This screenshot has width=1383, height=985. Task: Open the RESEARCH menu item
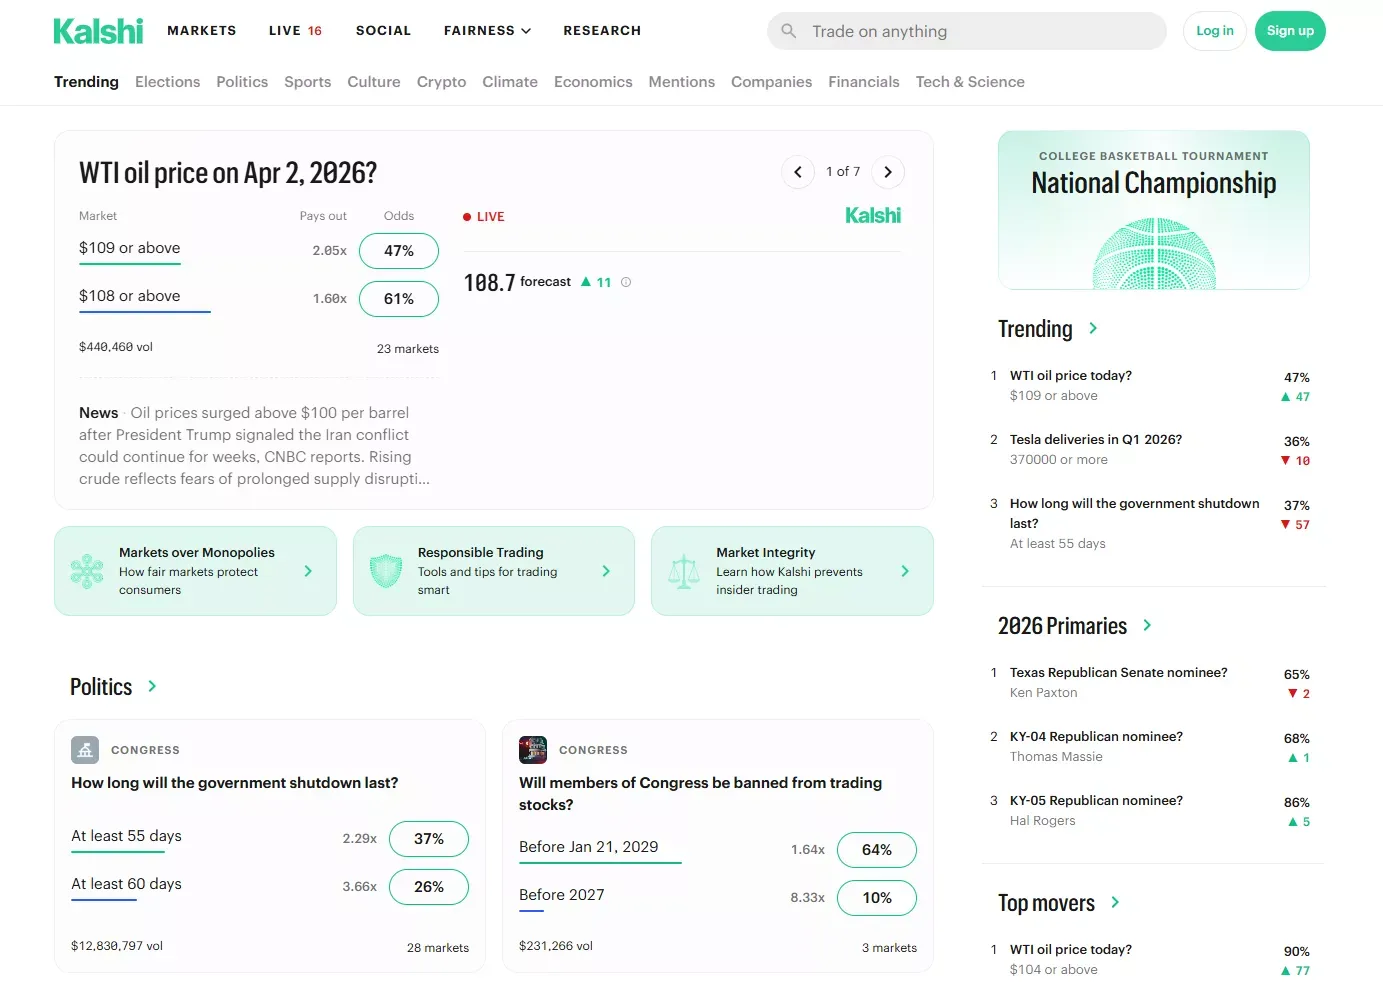(602, 31)
